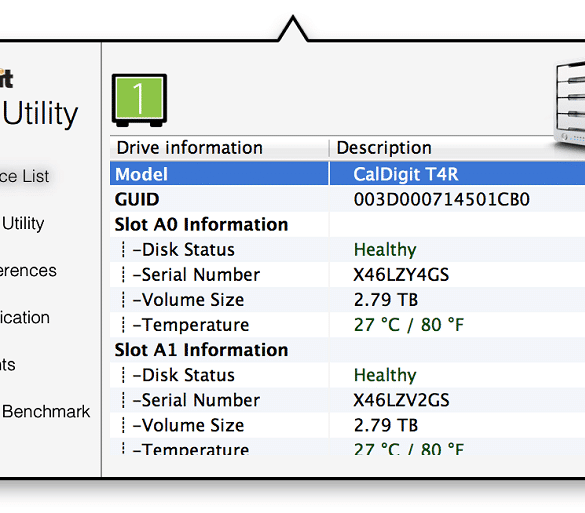Image resolution: width=585 pixels, height=513 pixels.
Task: Click Slot A1 2.79 TB value
Action: [x=386, y=425]
